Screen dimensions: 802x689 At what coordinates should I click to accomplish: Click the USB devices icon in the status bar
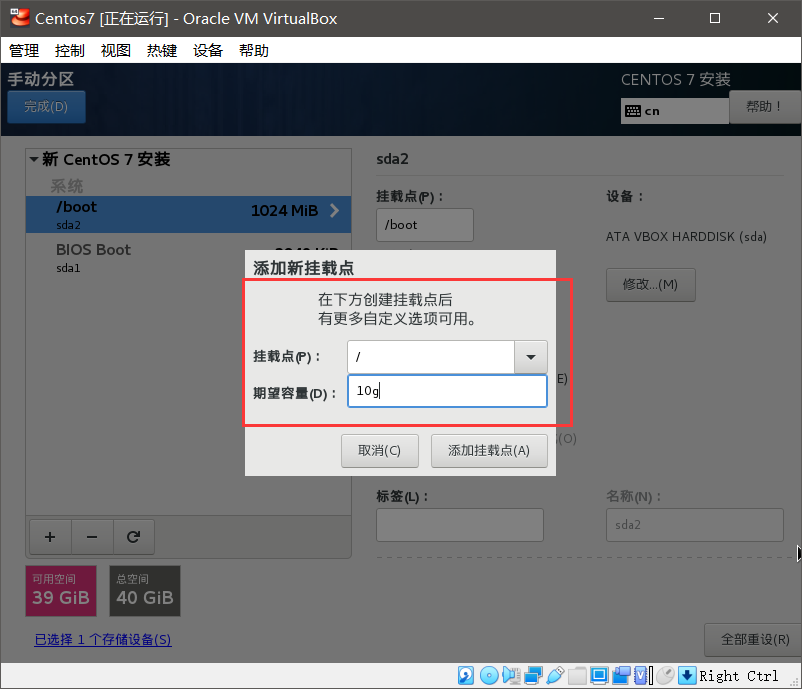click(555, 675)
